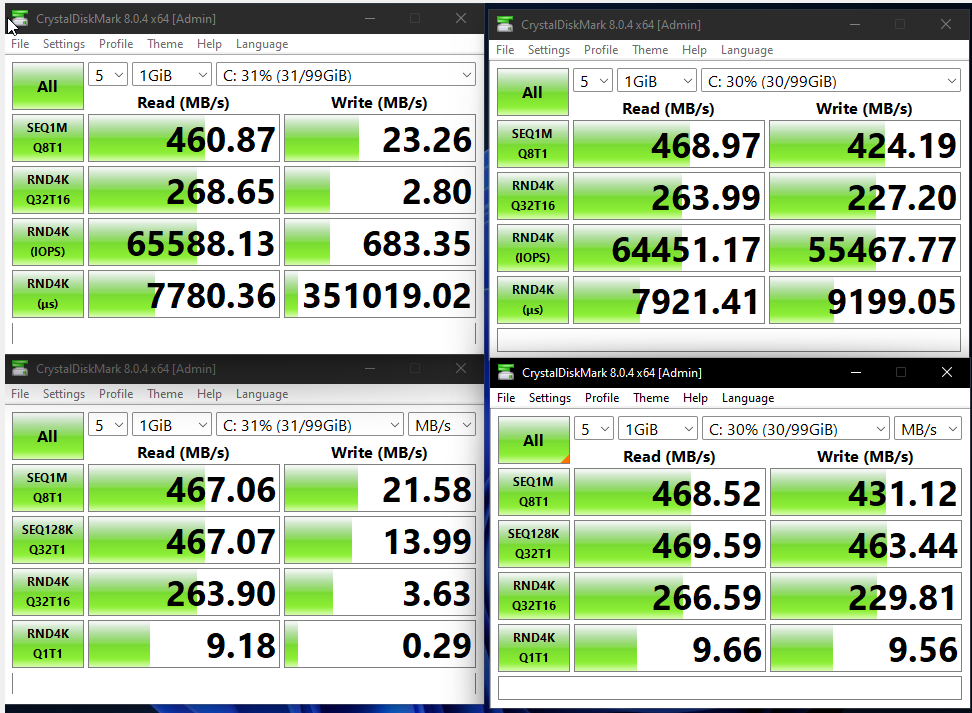
Task: Click the RND4K (IOPS) button in top-right window
Action: pyautogui.click(x=532, y=248)
